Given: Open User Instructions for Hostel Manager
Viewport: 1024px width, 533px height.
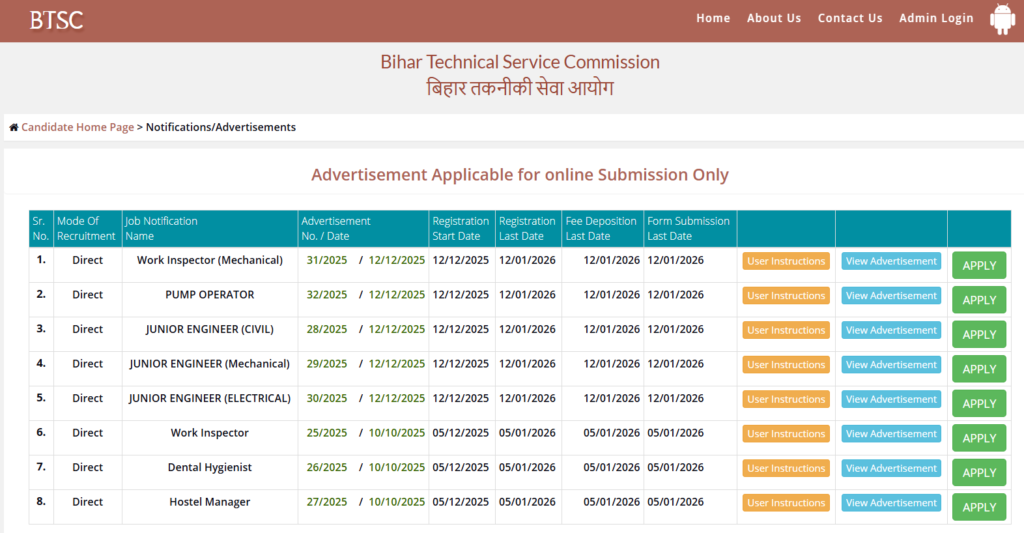Looking at the screenshot, I should tap(785, 503).
